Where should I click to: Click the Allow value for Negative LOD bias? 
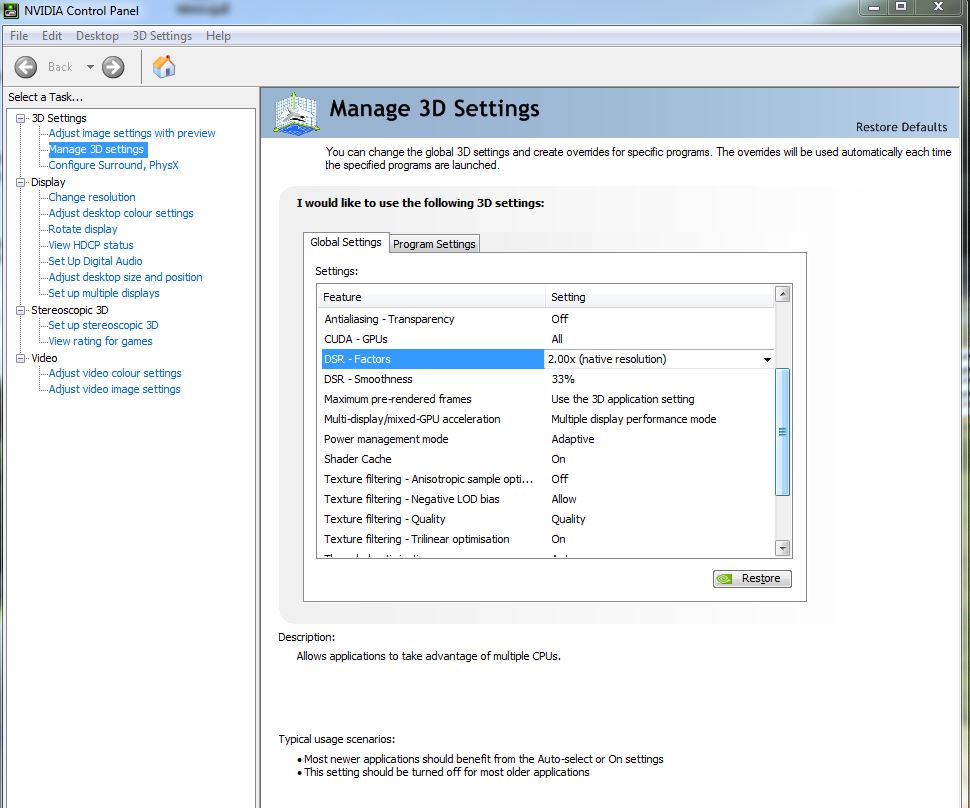(564, 499)
